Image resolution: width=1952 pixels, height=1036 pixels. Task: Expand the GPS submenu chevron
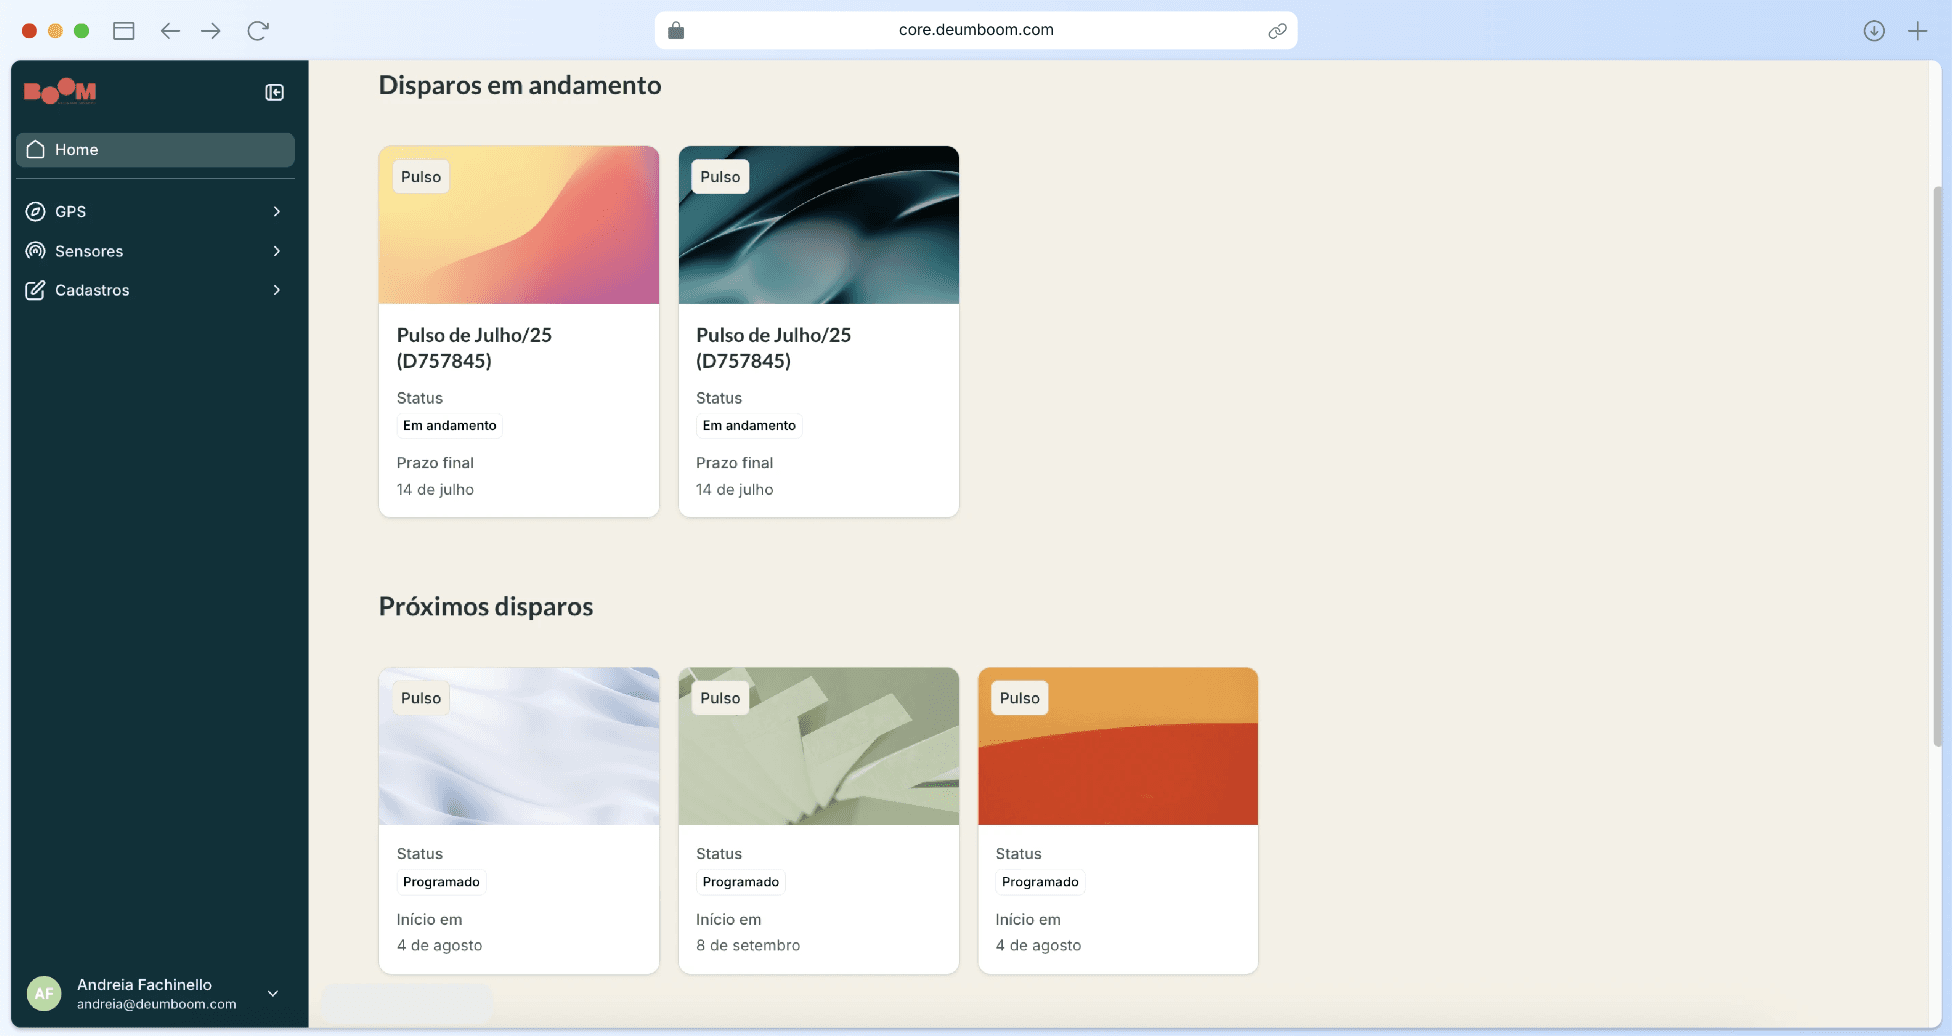point(277,211)
